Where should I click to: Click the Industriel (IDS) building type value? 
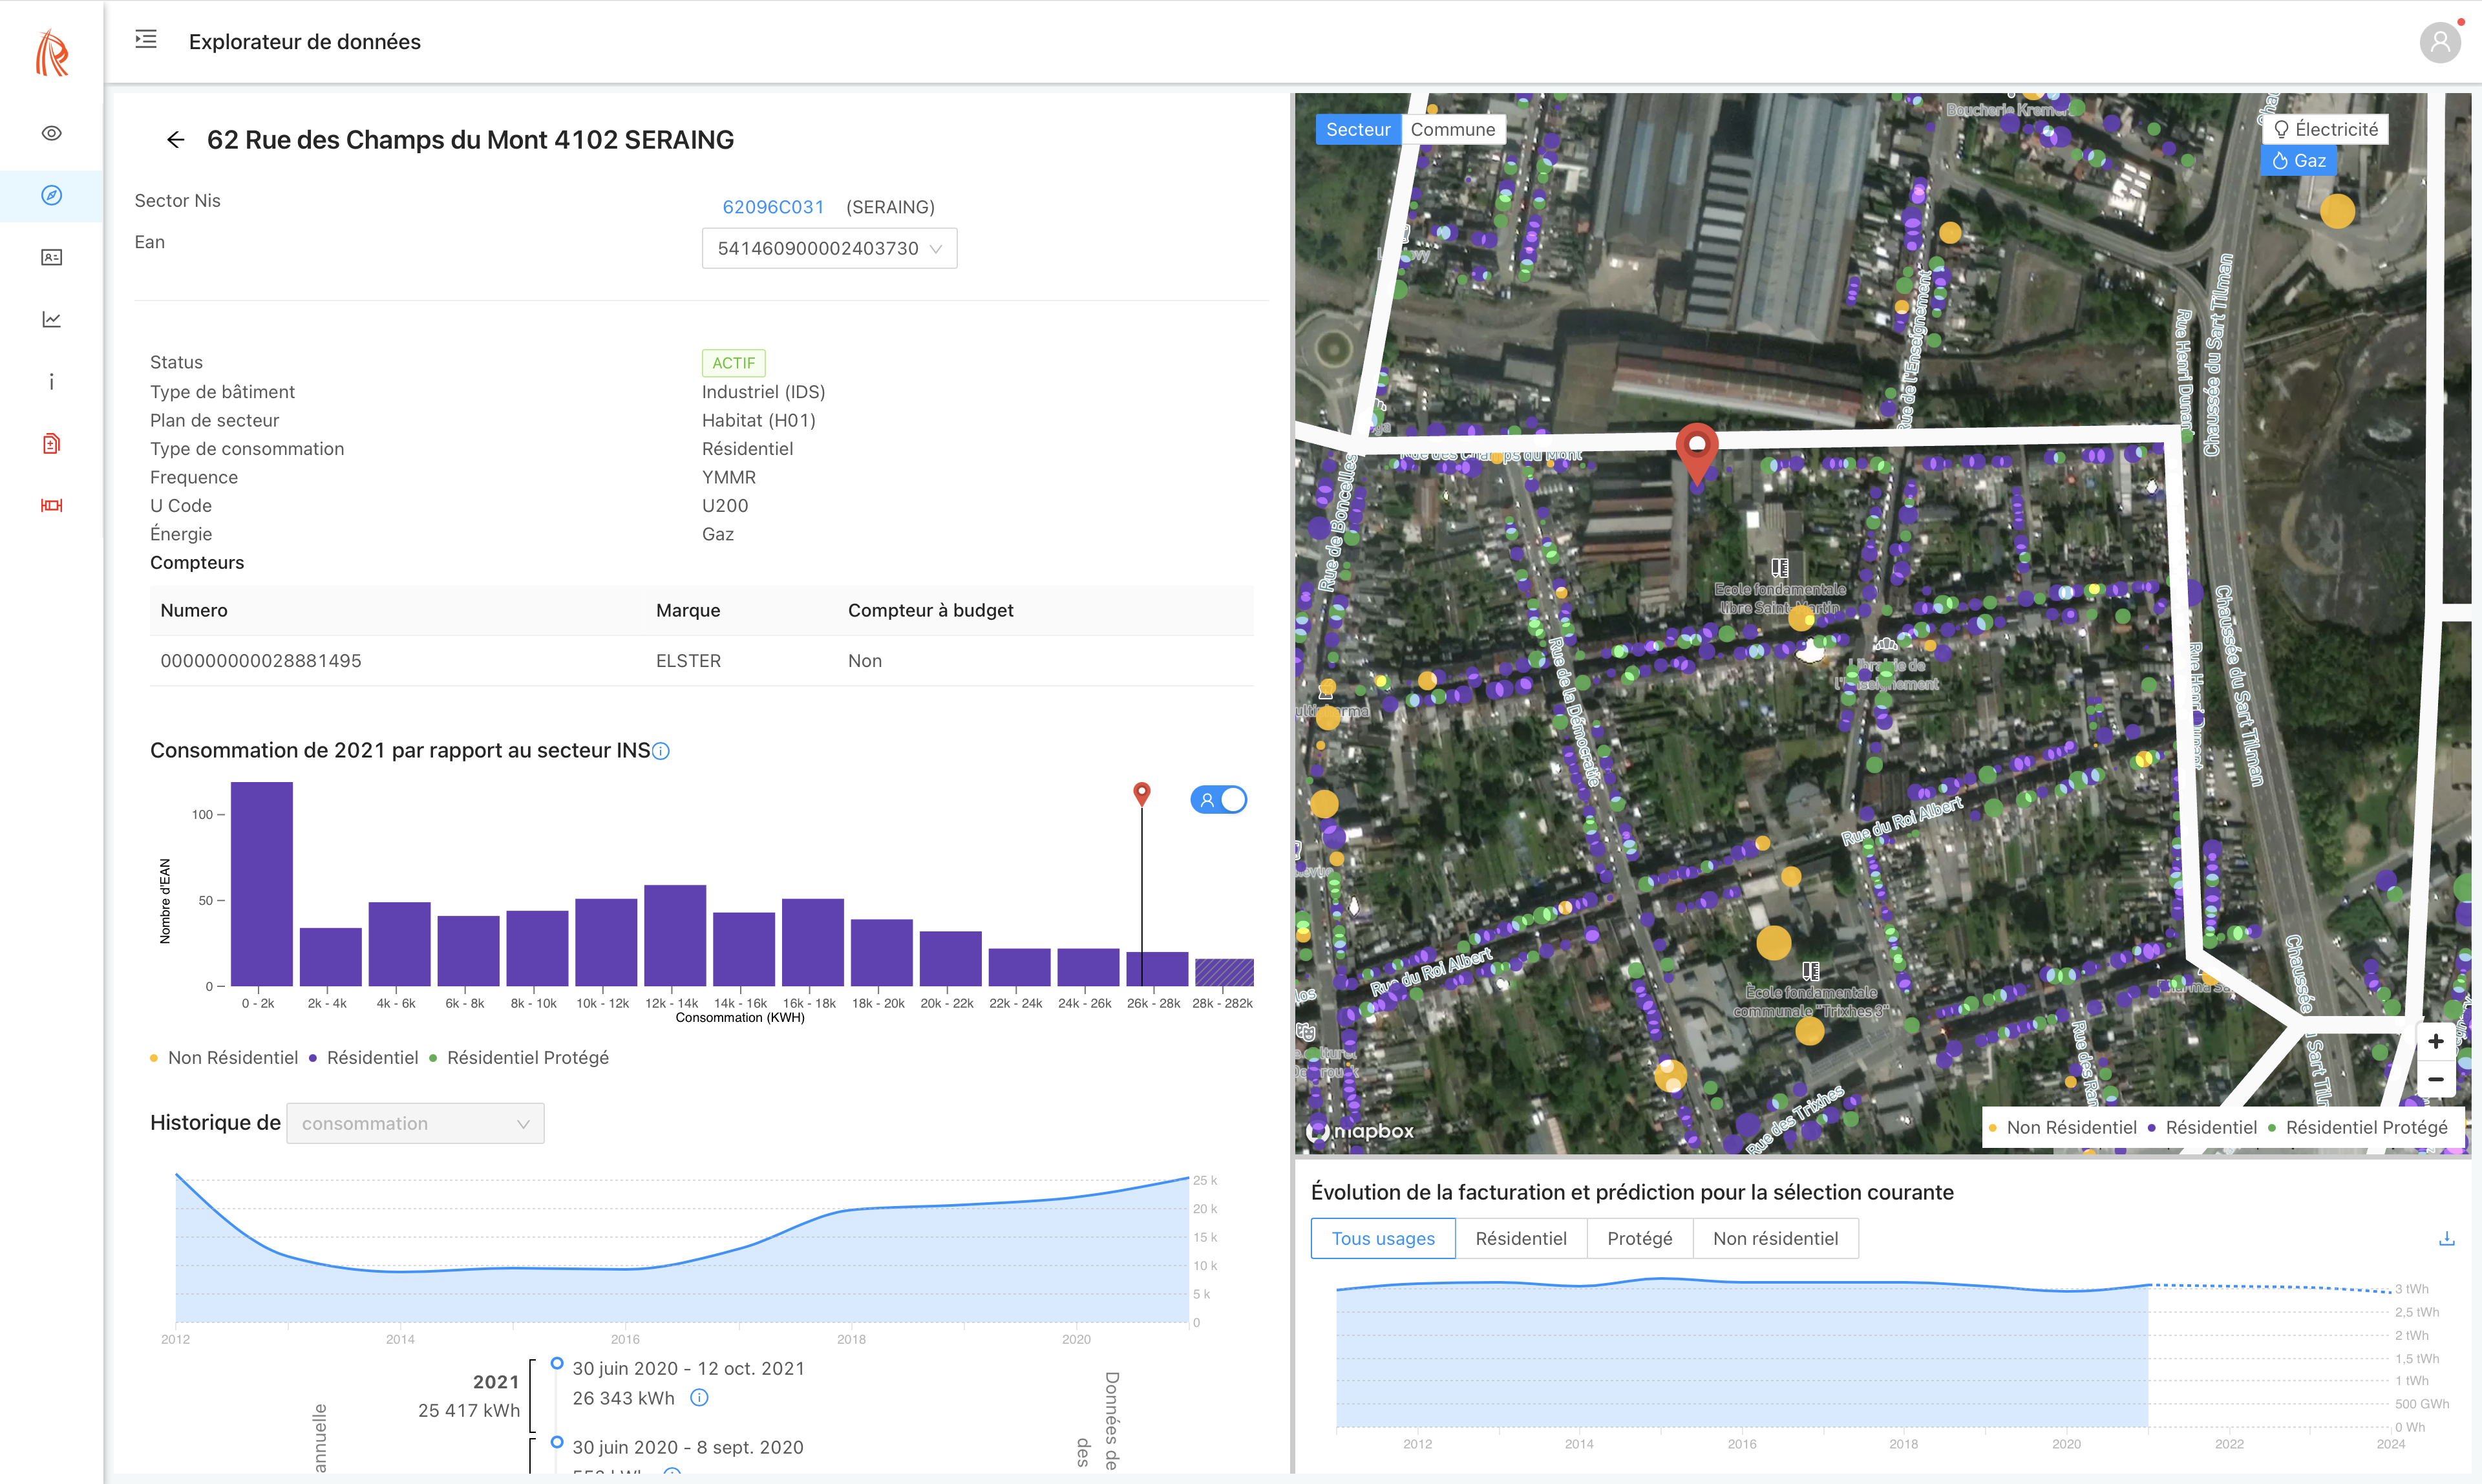click(x=763, y=392)
